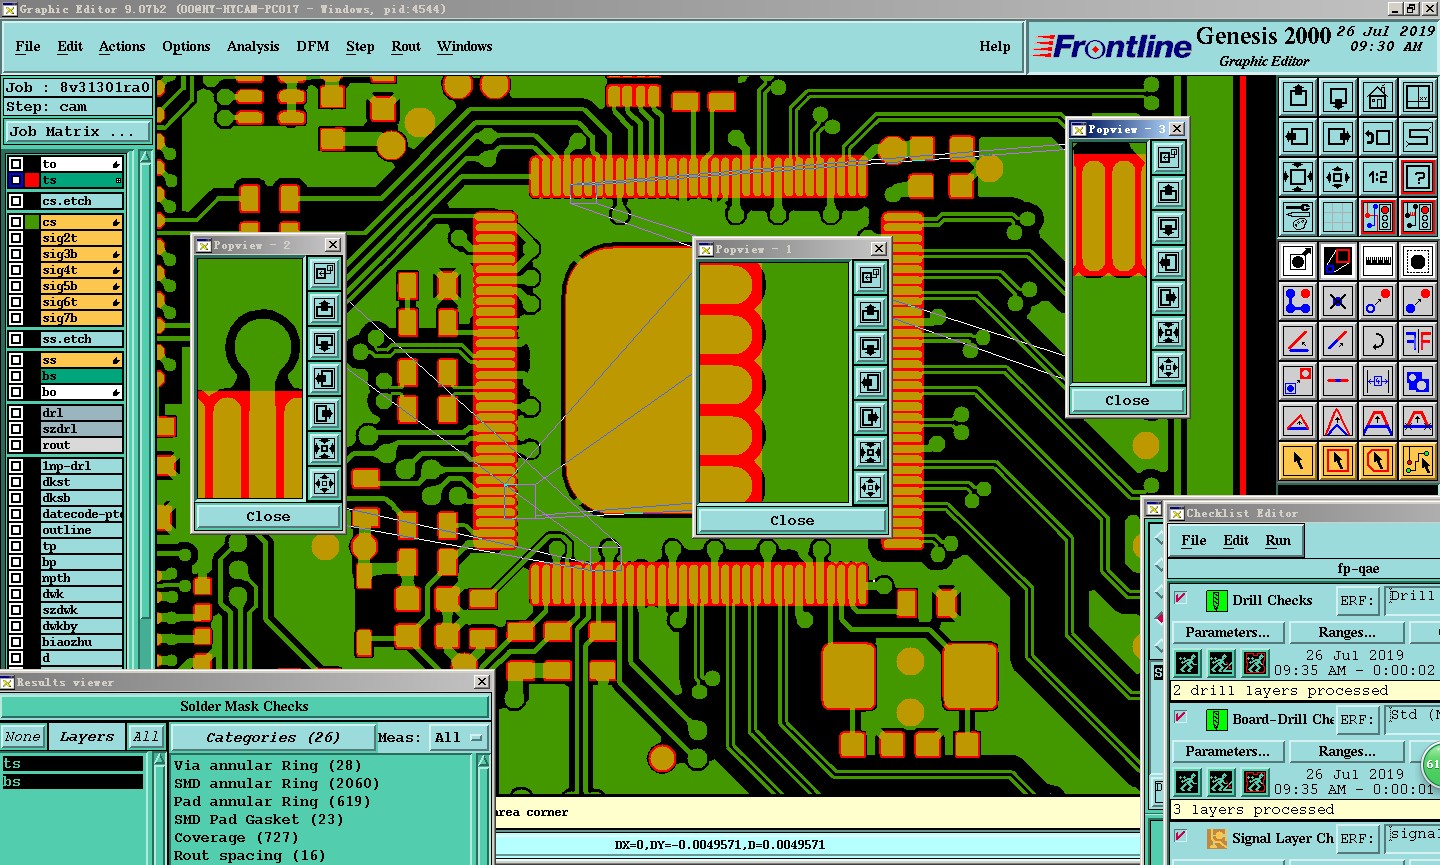Click the 1:2 zoom ratio icon

1378,177
